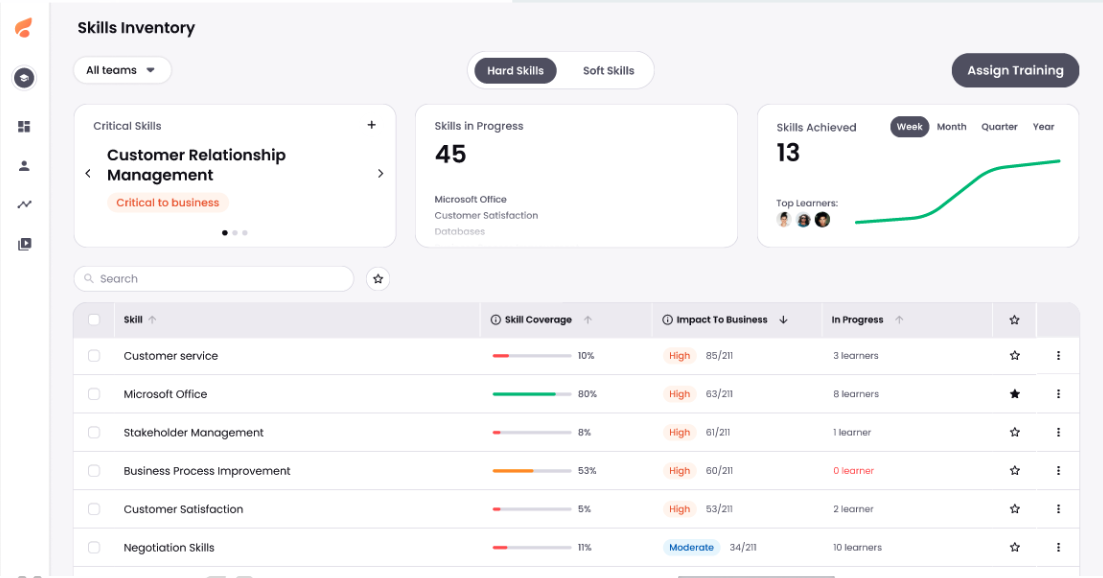Select the Month view for Skills Achieved
This screenshot has height=578, width=1103.
(x=951, y=127)
